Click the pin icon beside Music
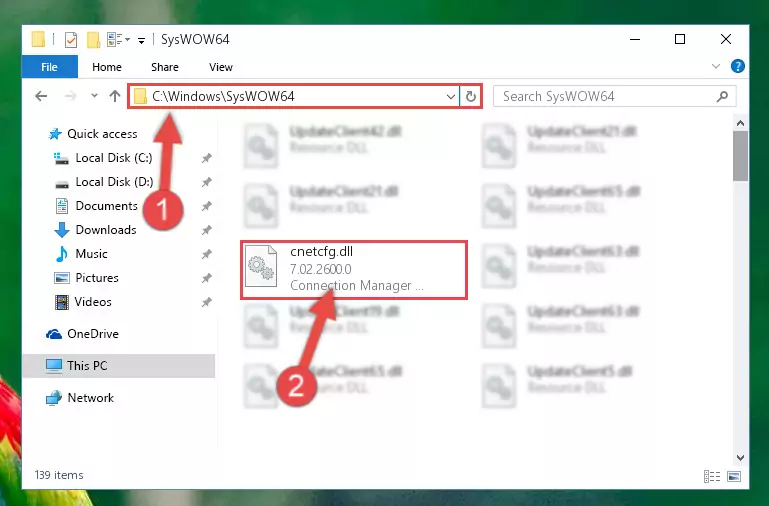This screenshot has width=769, height=506. (x=206, y=254)
